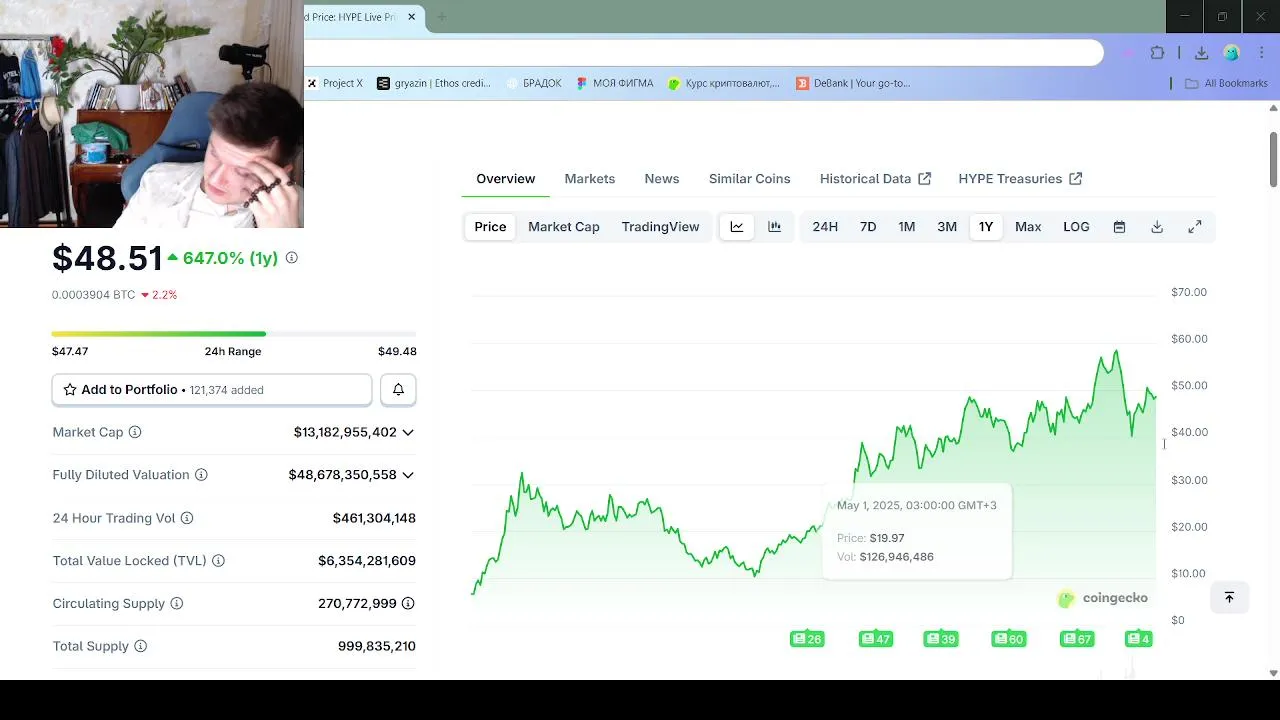Viewport: 1280px width, 720px height.
Task: Open the Курс криптовалют bookmark
Action: tap(725, 83)
